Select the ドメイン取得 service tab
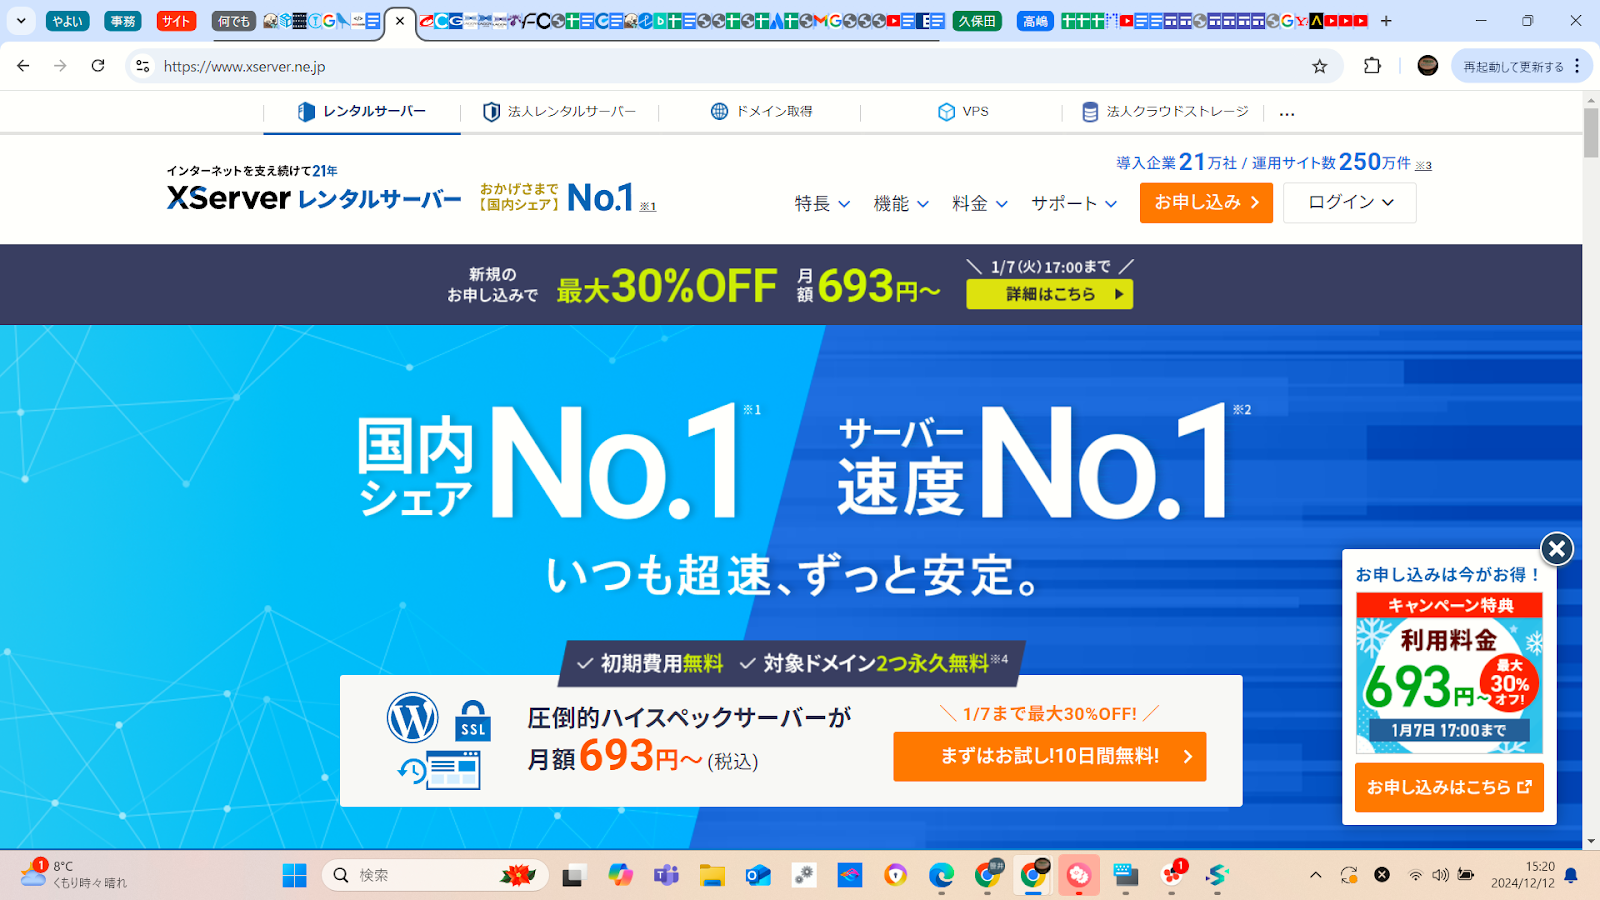The height and width of the screenshot is (900, 1600). click(x=761, y=112)
